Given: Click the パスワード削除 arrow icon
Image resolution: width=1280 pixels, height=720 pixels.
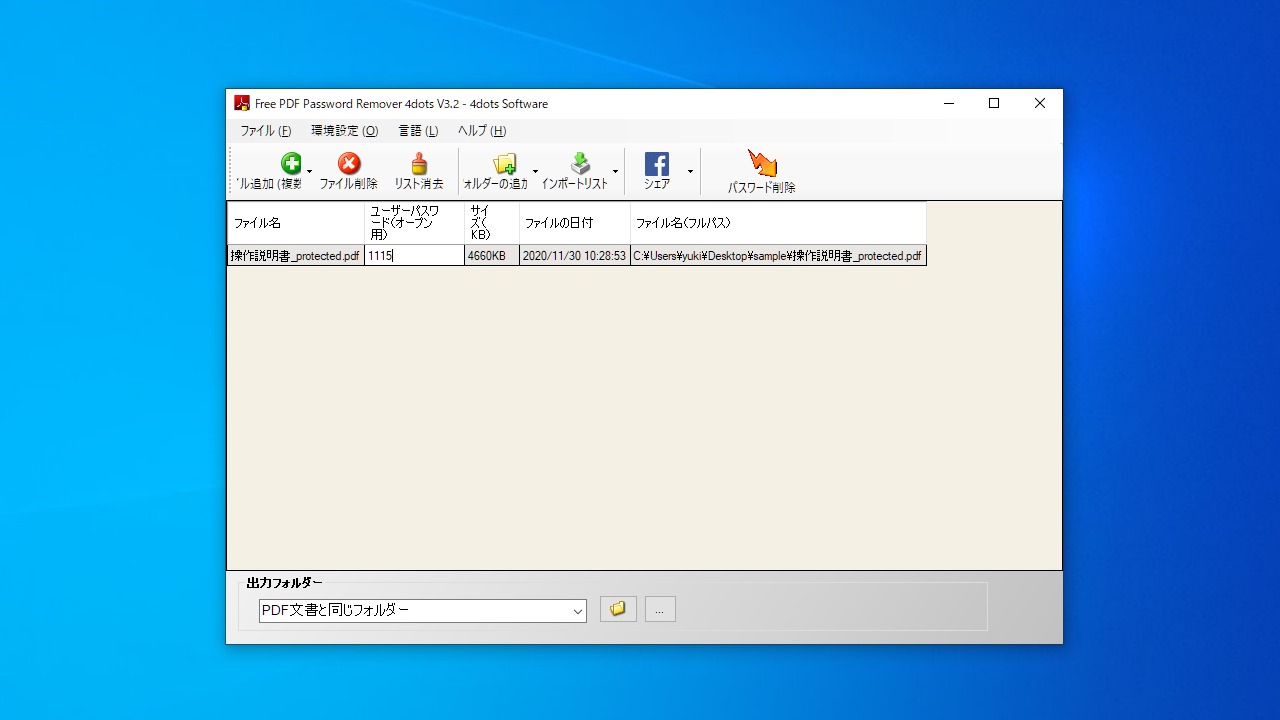Looking at the screenshot, I should [x=762, y=164].
